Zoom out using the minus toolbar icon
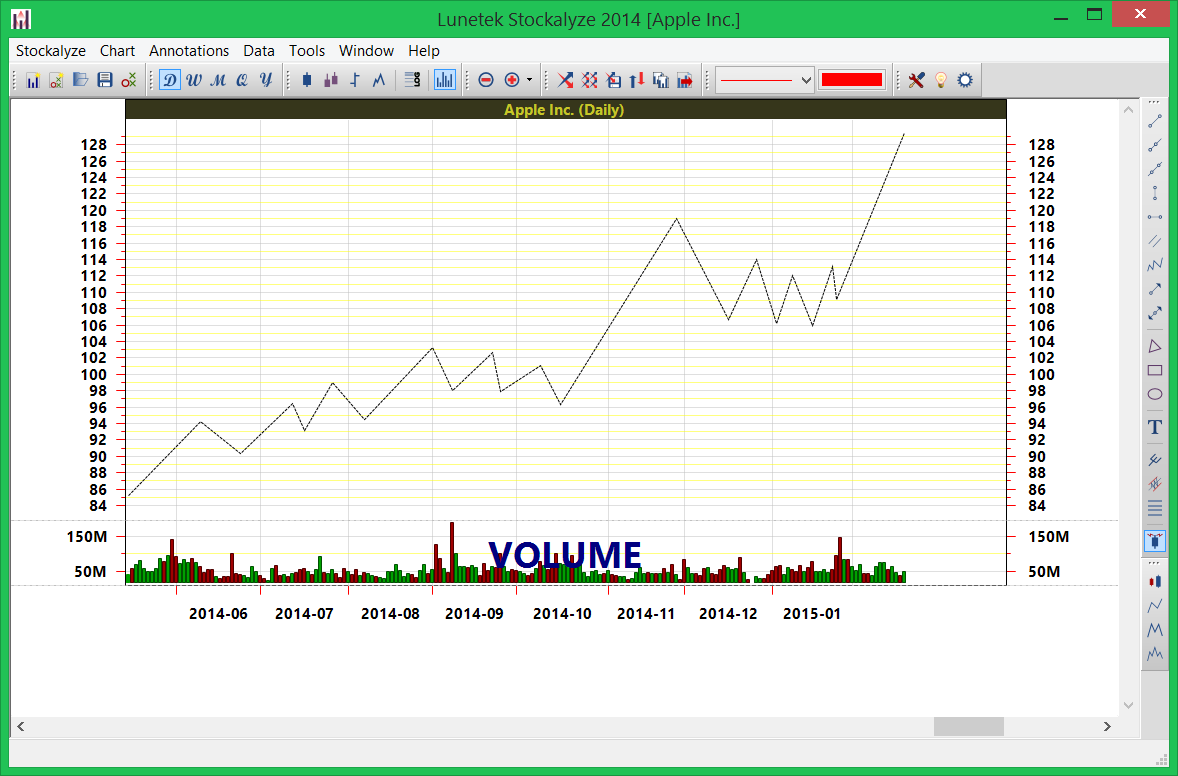The image size is (1178, 776). pos(486,79)
